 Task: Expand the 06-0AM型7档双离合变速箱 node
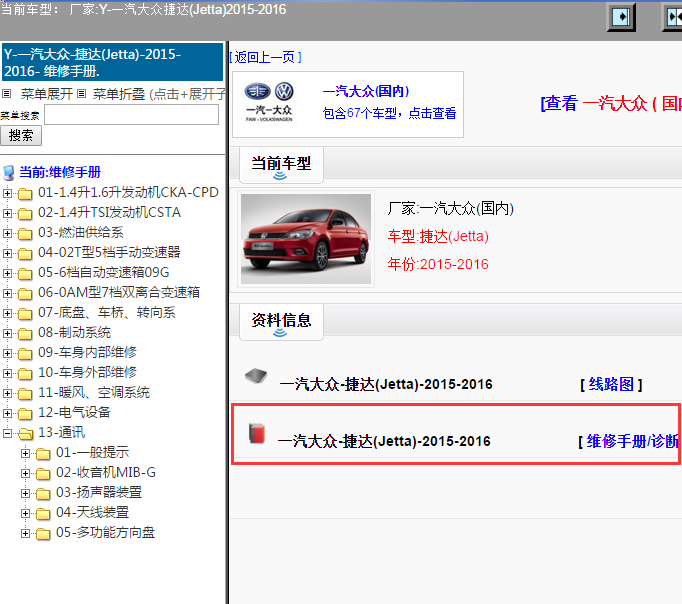pyautogui.click(x=7, y=293)
